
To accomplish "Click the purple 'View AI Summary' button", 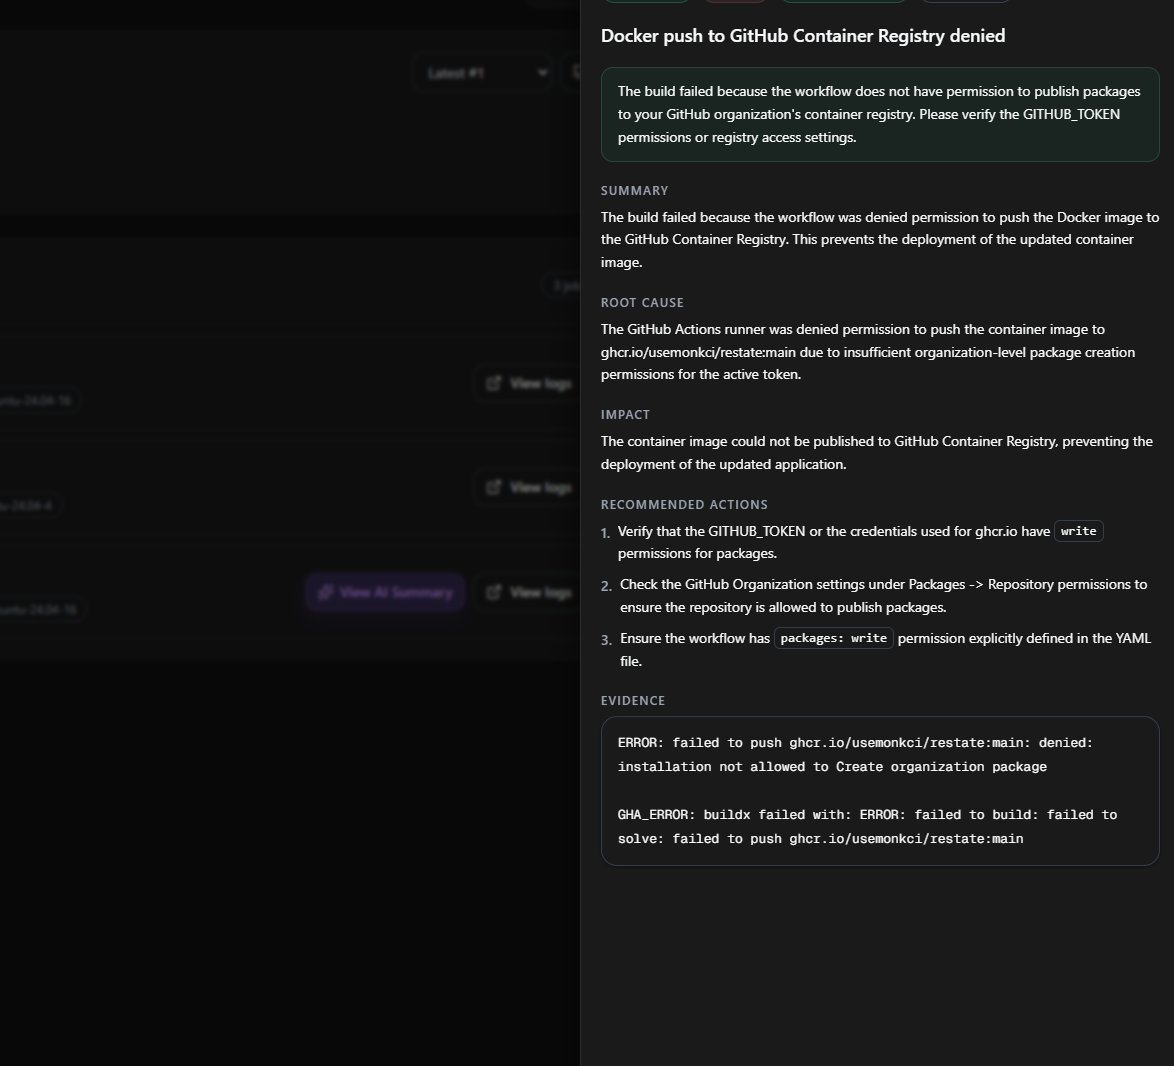I will click(385, 592).
